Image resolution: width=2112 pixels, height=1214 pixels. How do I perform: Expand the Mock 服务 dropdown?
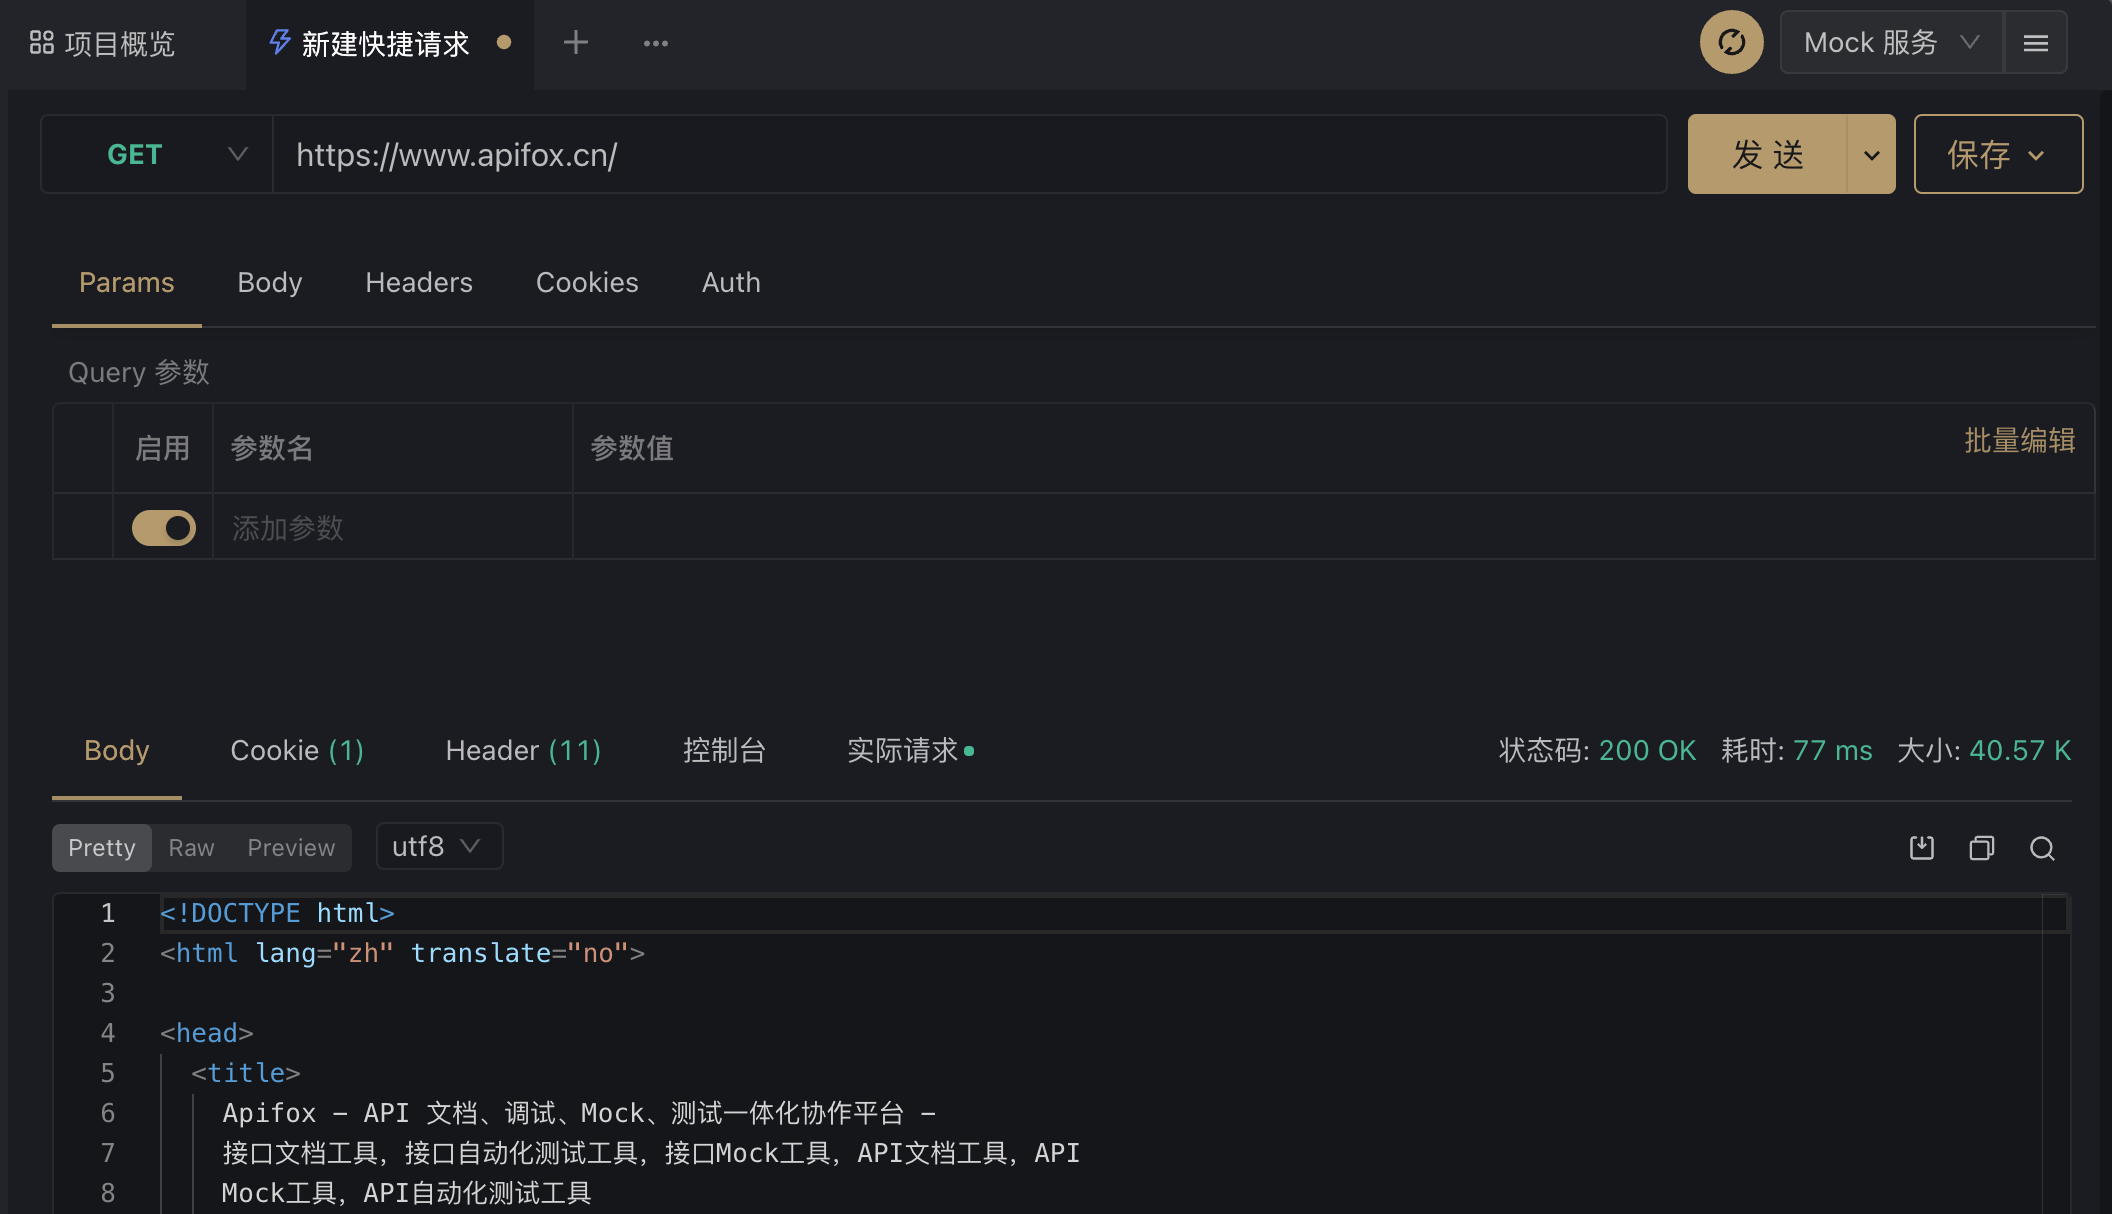[1891, 43]
